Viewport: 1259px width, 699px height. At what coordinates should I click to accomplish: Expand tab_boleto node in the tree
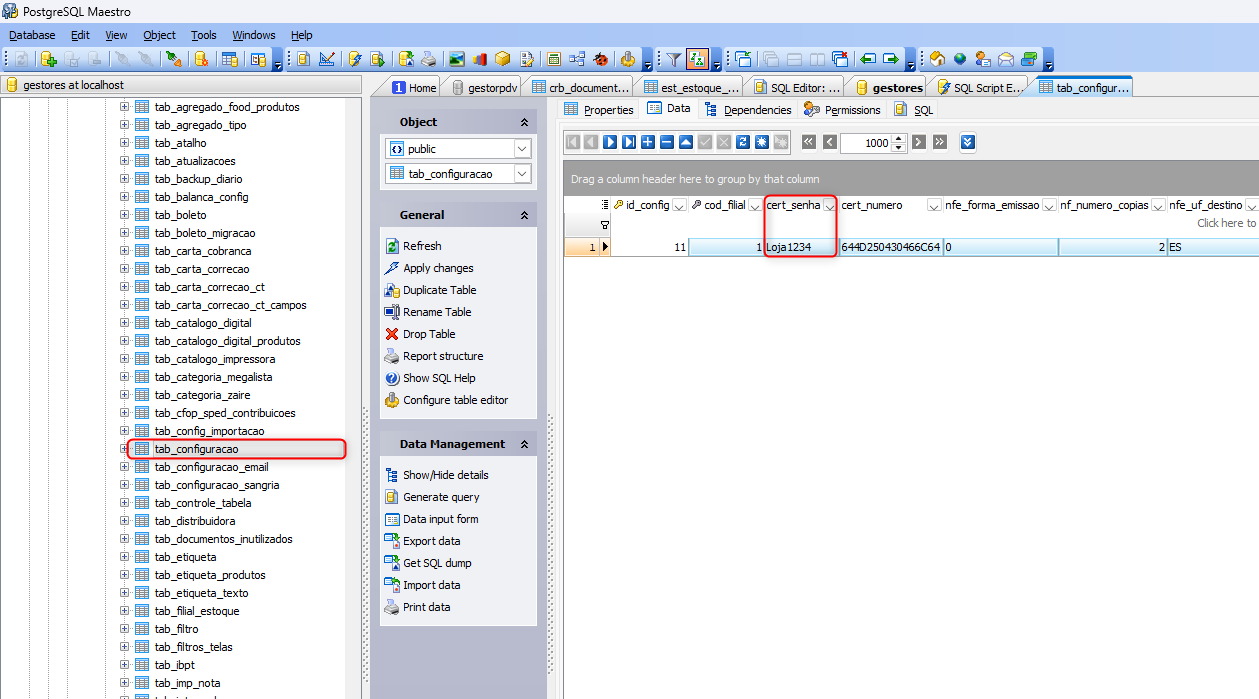pyautogui.click(x=125, y=215)
